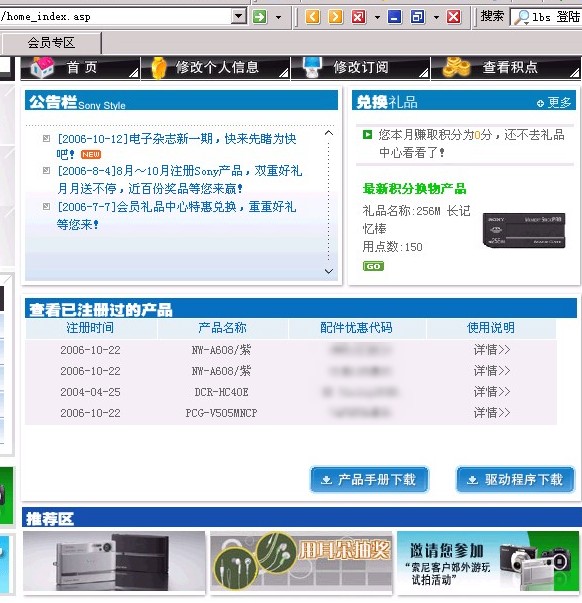
Task: Click the blue monitor icon for subscriptions
Action: coord(312,67)
